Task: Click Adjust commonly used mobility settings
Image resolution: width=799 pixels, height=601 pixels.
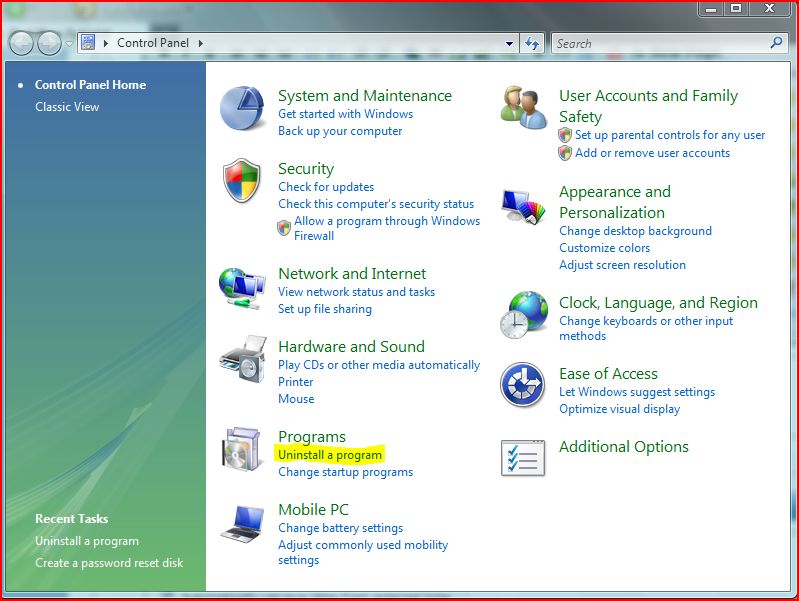Action: pyautogui.click(x=363, y=553)
